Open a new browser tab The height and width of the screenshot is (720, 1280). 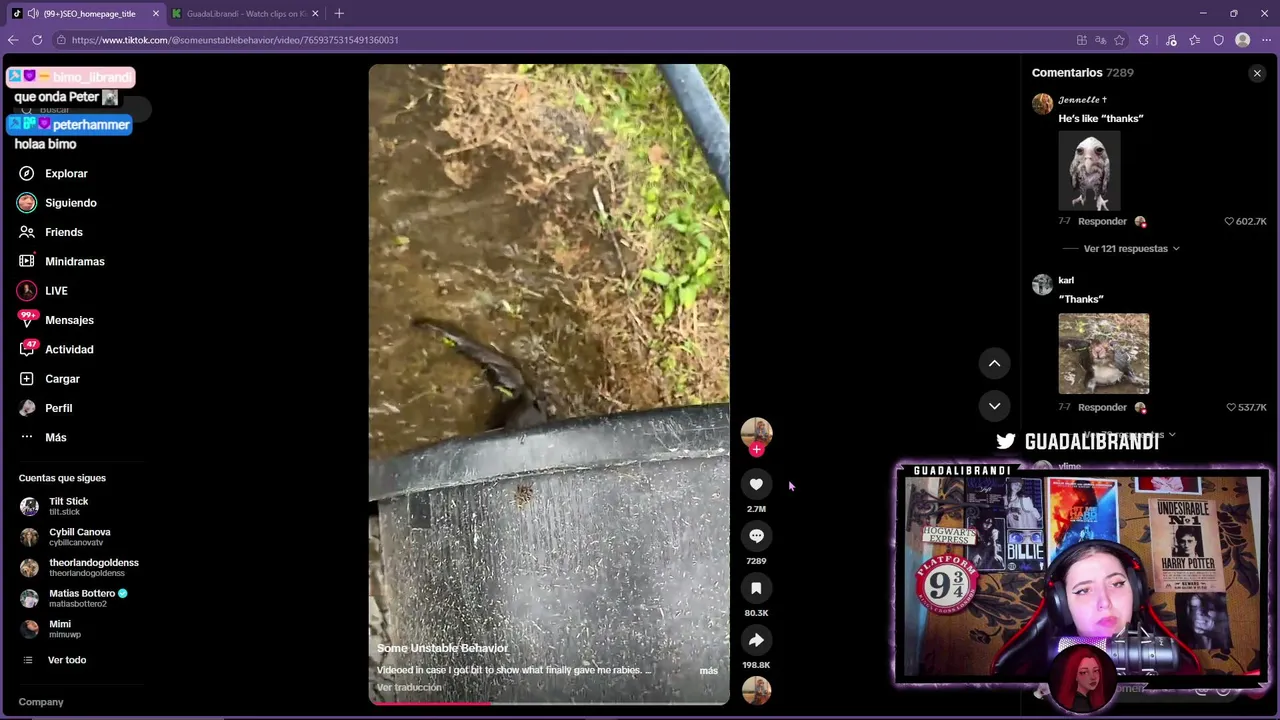click(339, 14)
